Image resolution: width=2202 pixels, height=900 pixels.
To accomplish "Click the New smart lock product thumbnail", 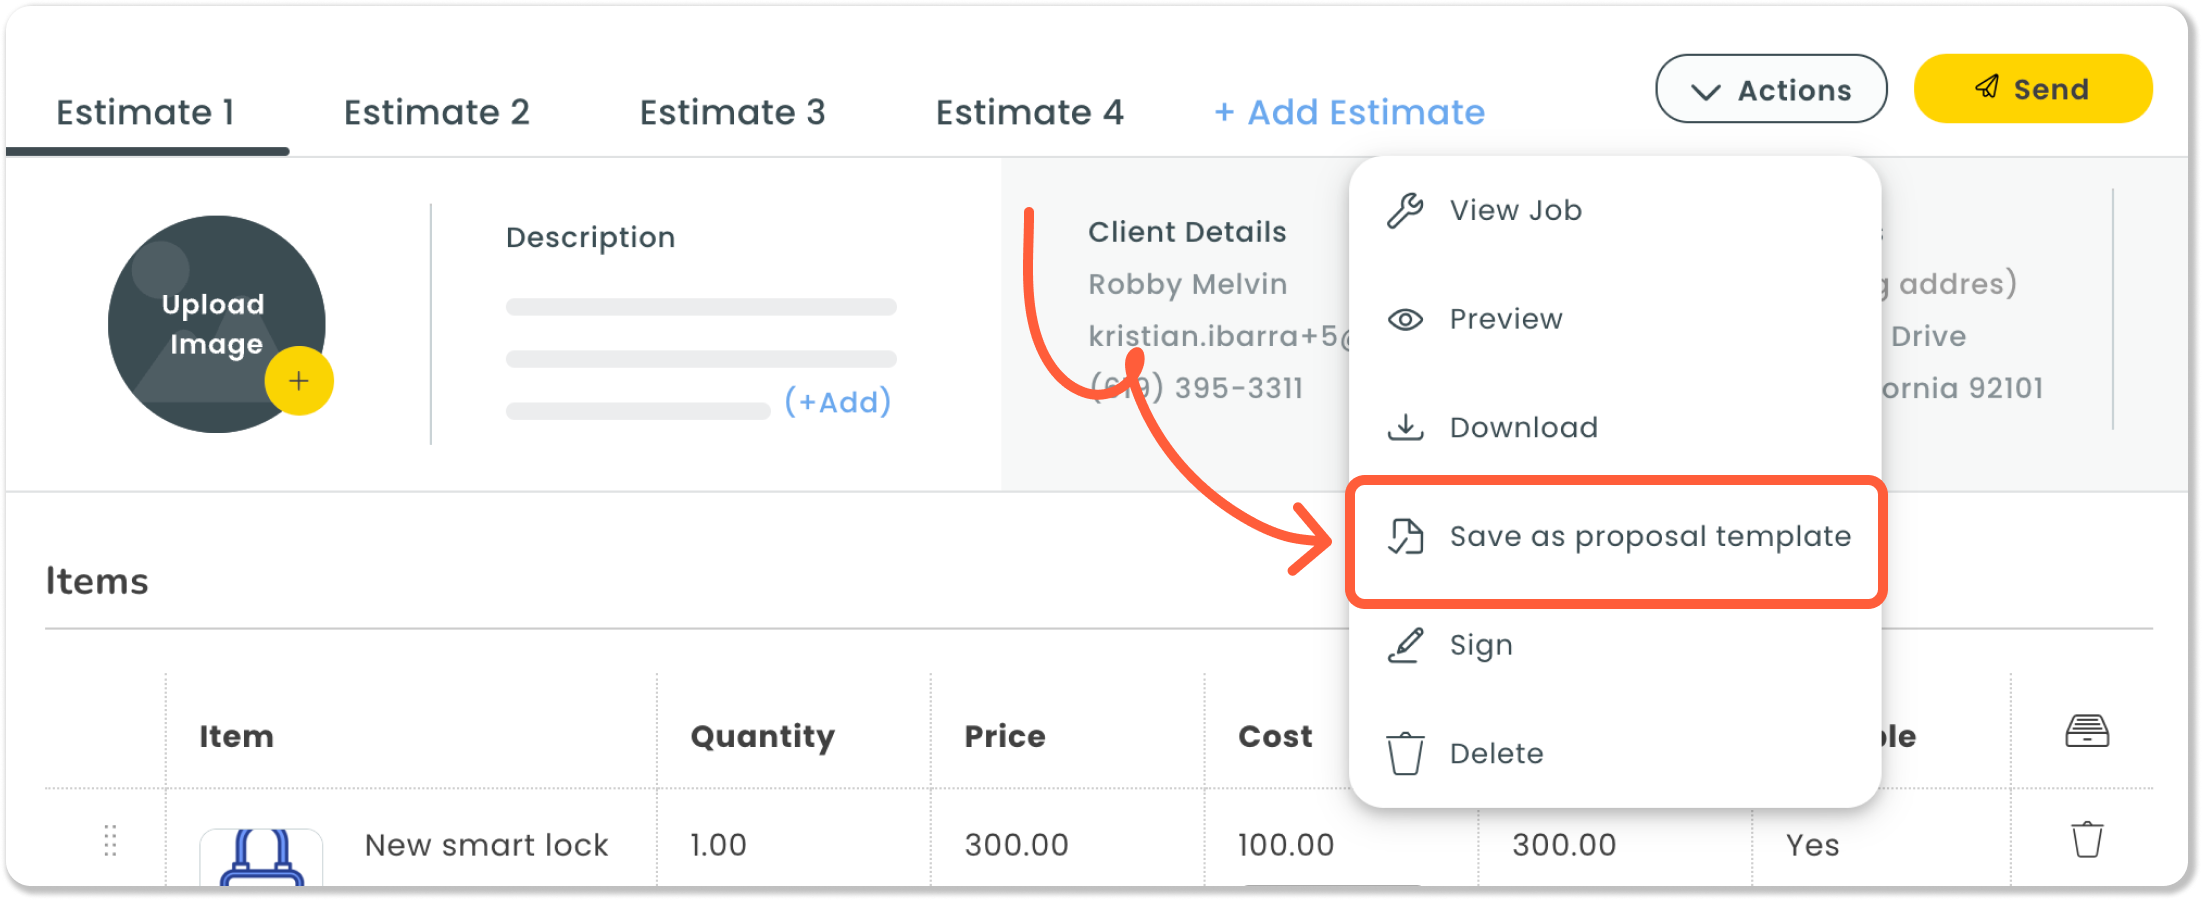I will 261,856.
